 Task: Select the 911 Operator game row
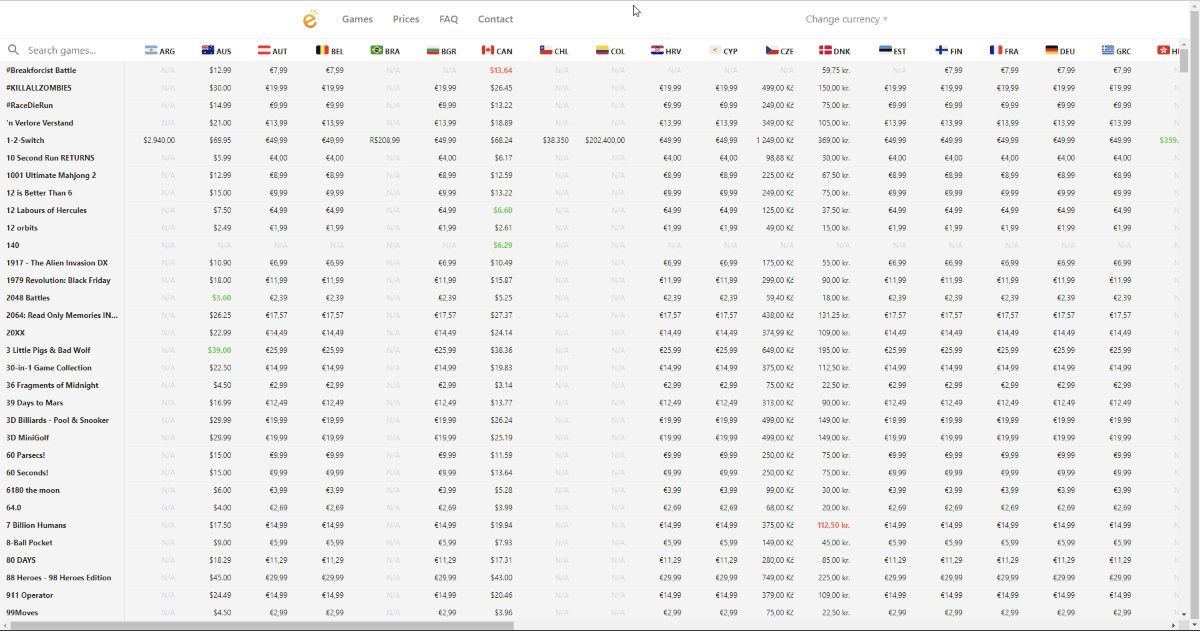coord(30,595)
